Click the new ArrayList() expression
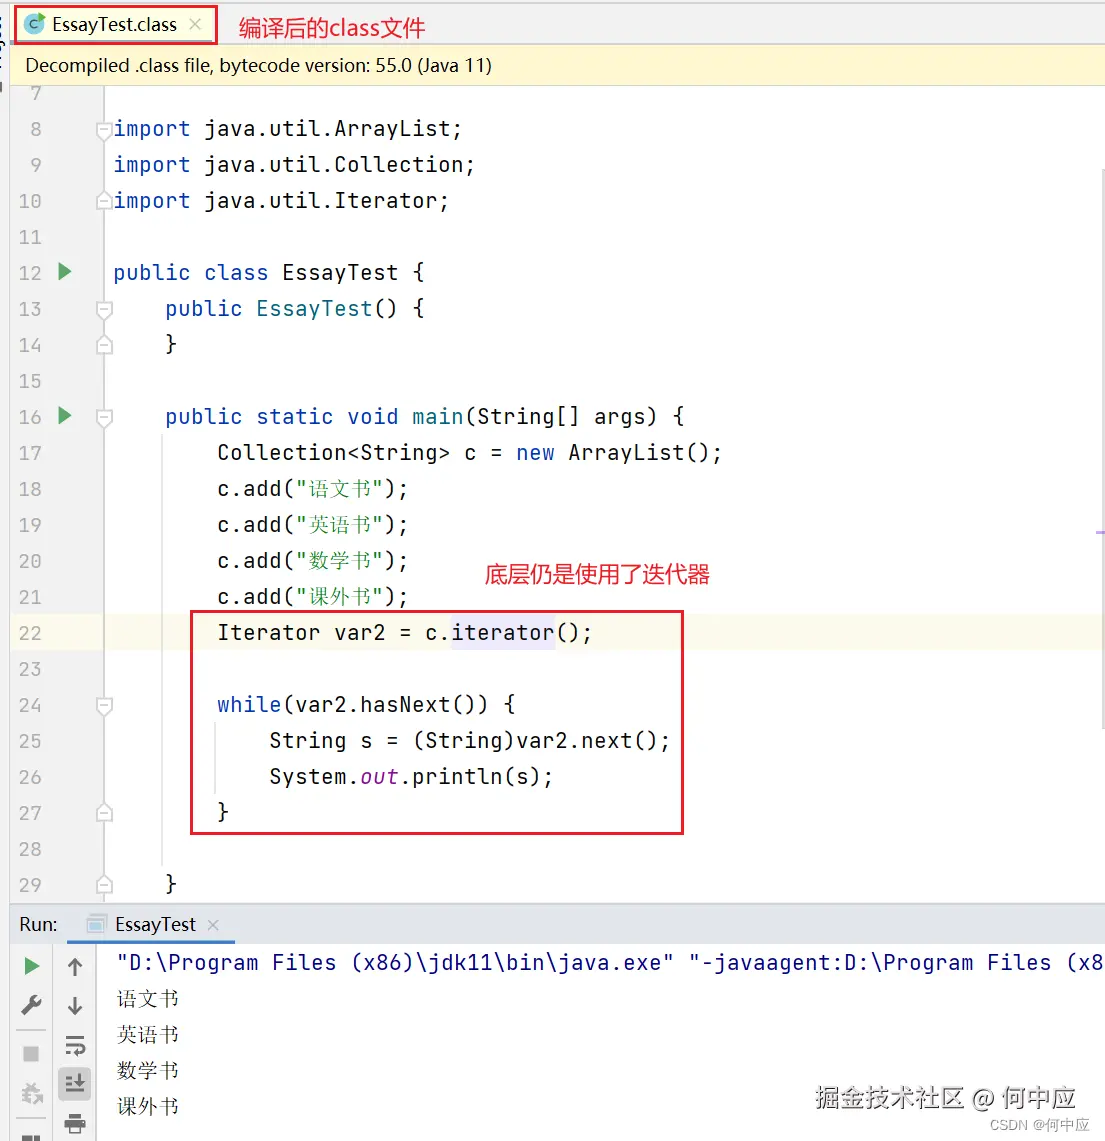This screenshot has height=1141, width=1105. [612, 453]
